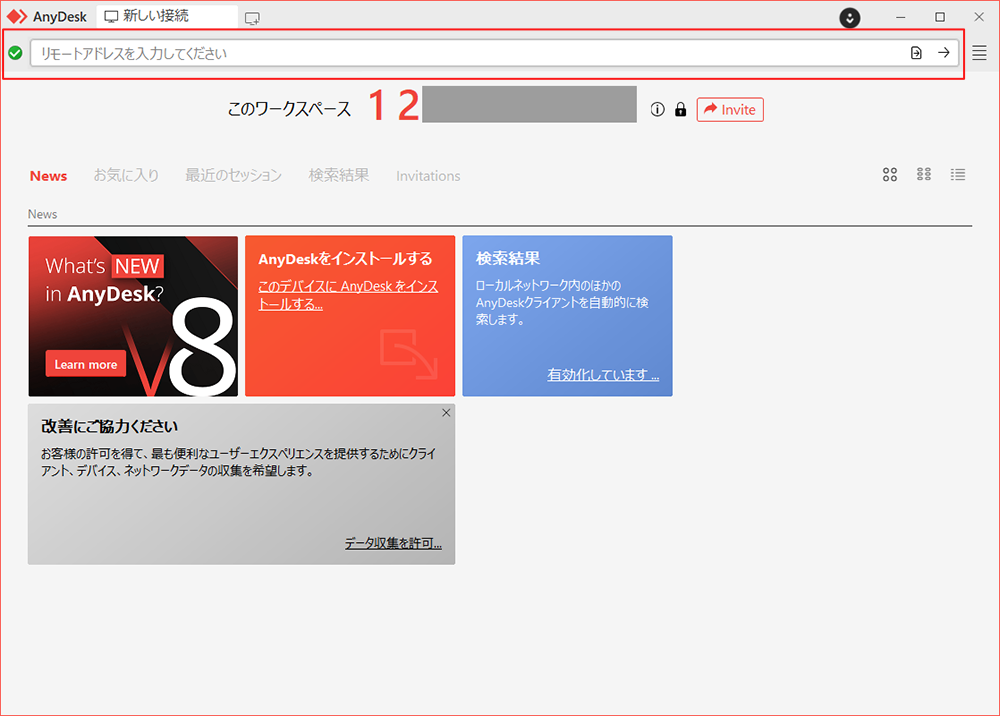
Task: Select the Invitations tab
Action: (428, 176)
